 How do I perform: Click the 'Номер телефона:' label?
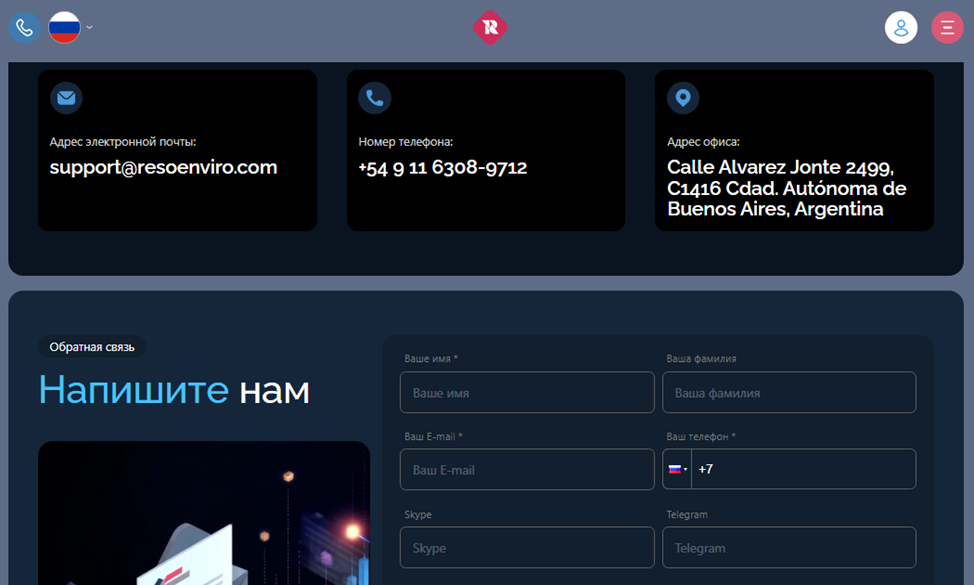pyautogui.click(x=406, y=142)
